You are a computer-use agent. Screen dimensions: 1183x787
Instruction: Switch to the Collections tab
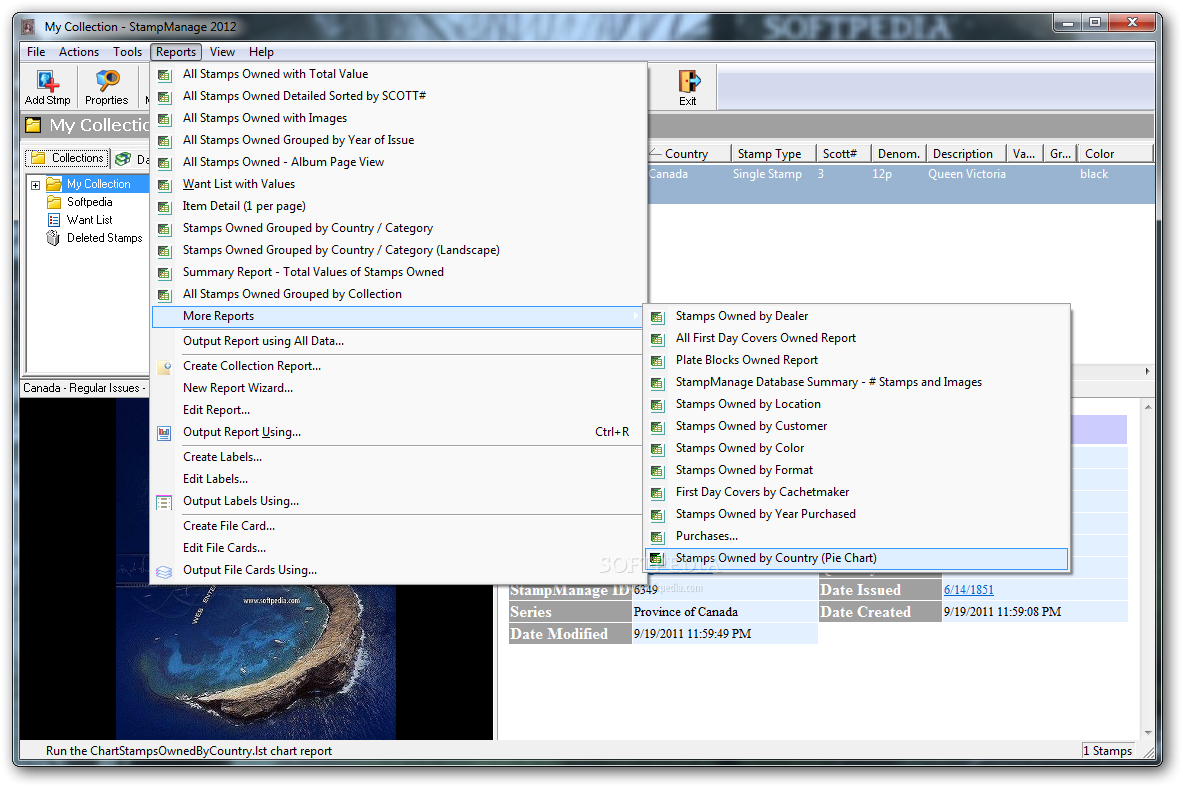click(68, 158)
